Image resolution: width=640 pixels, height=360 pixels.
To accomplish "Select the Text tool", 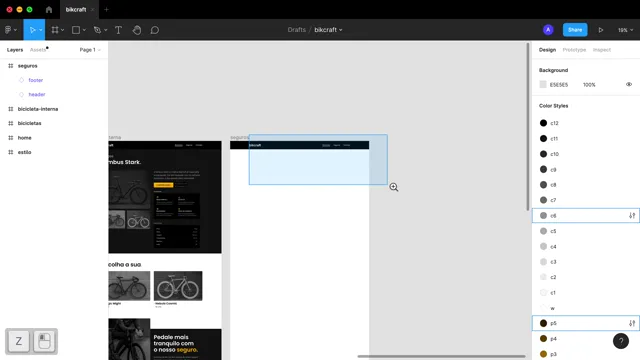I will pos(118,30).
